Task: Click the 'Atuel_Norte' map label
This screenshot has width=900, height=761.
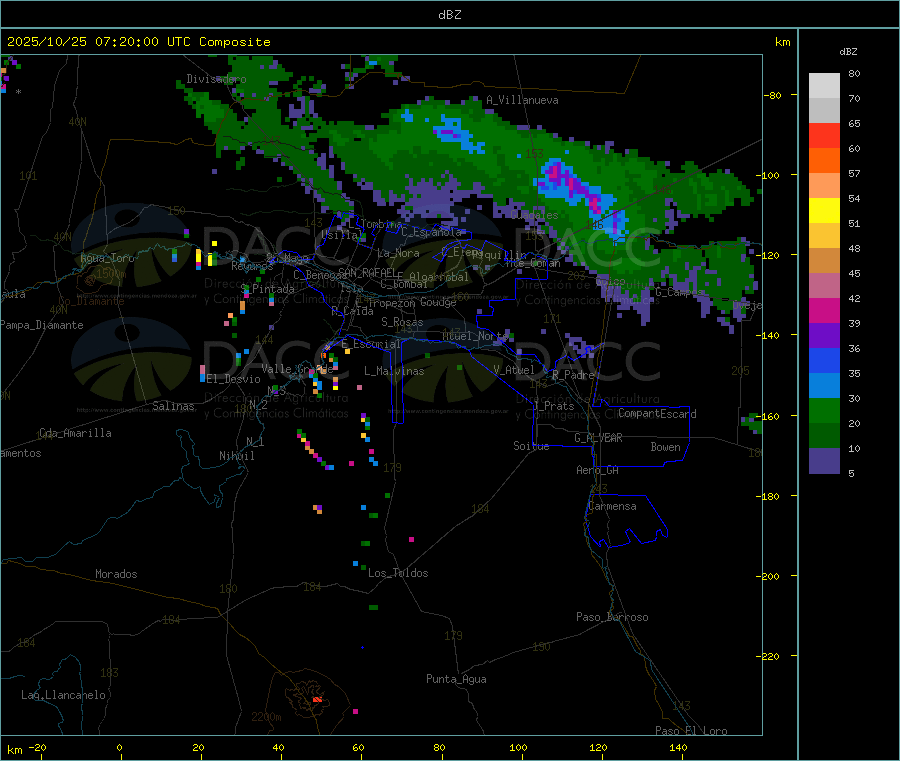Action: (475, 336)
